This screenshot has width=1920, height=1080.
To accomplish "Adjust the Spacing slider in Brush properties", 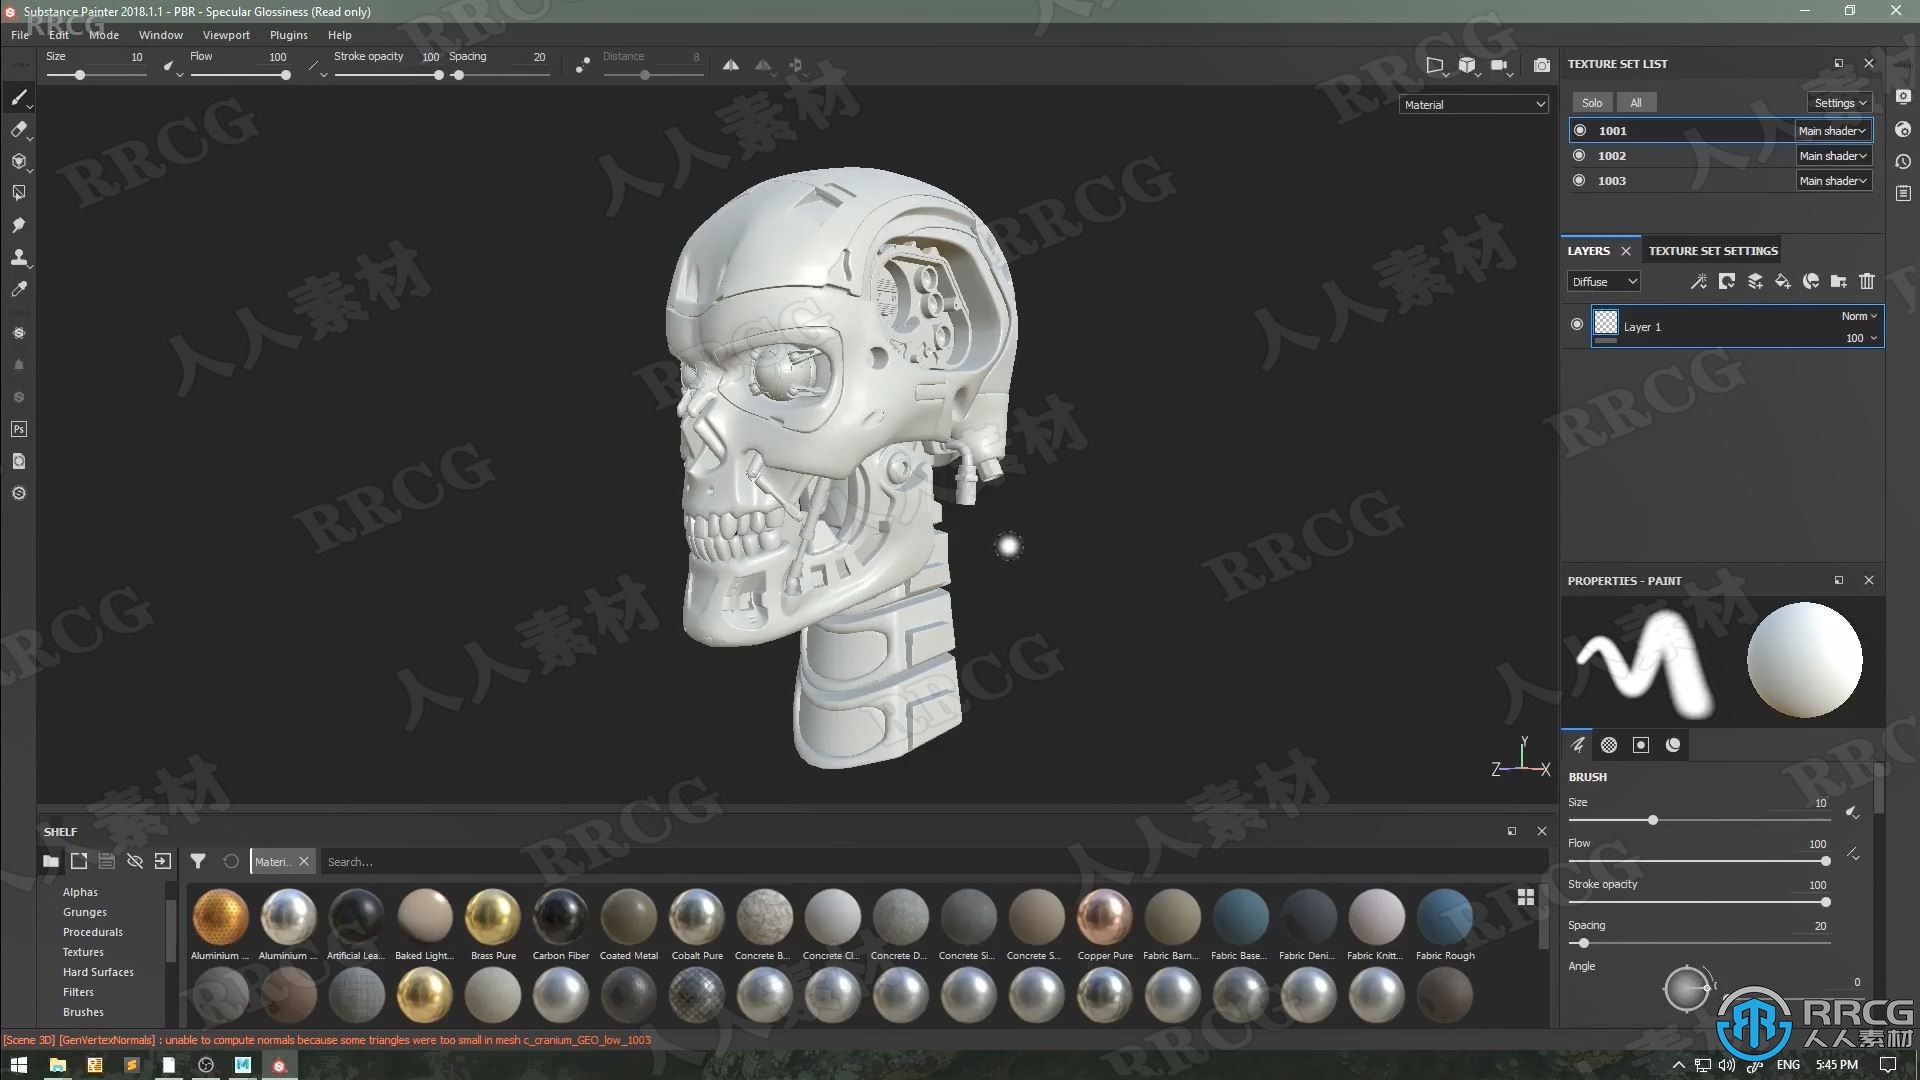I will pos(1699,943).
